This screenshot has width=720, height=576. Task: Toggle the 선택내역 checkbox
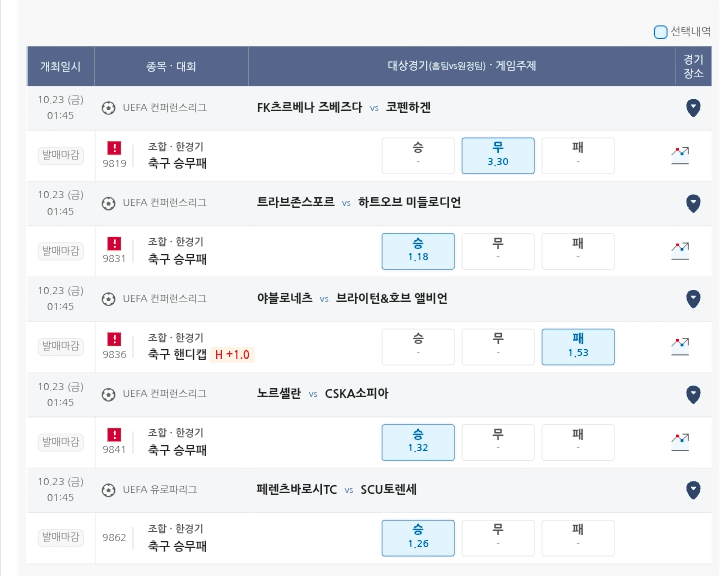[x=660, y=32]
